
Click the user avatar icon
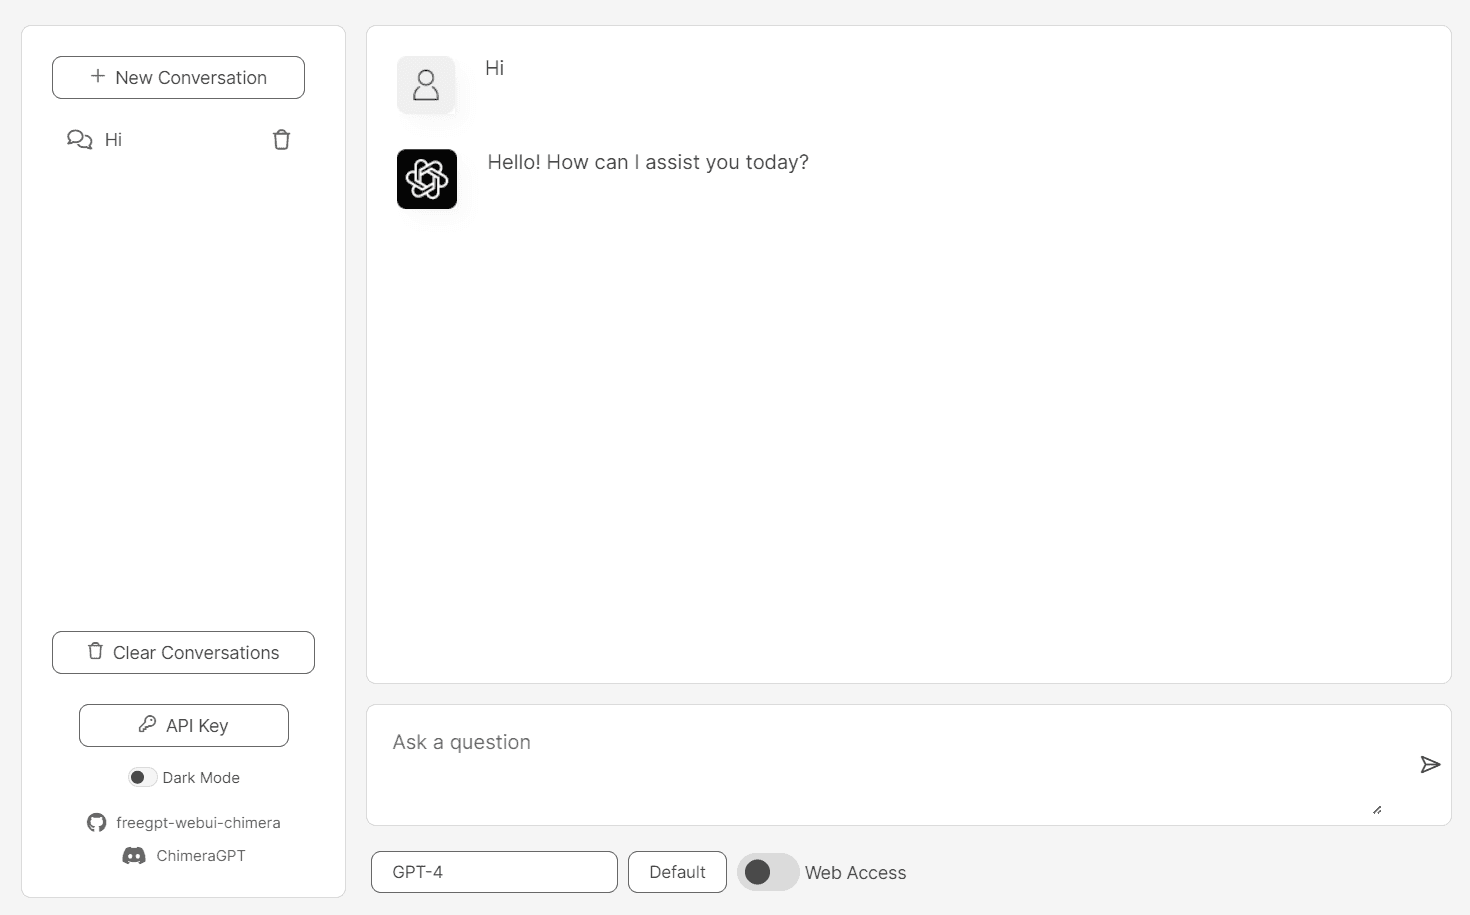(x=426, y=85)
